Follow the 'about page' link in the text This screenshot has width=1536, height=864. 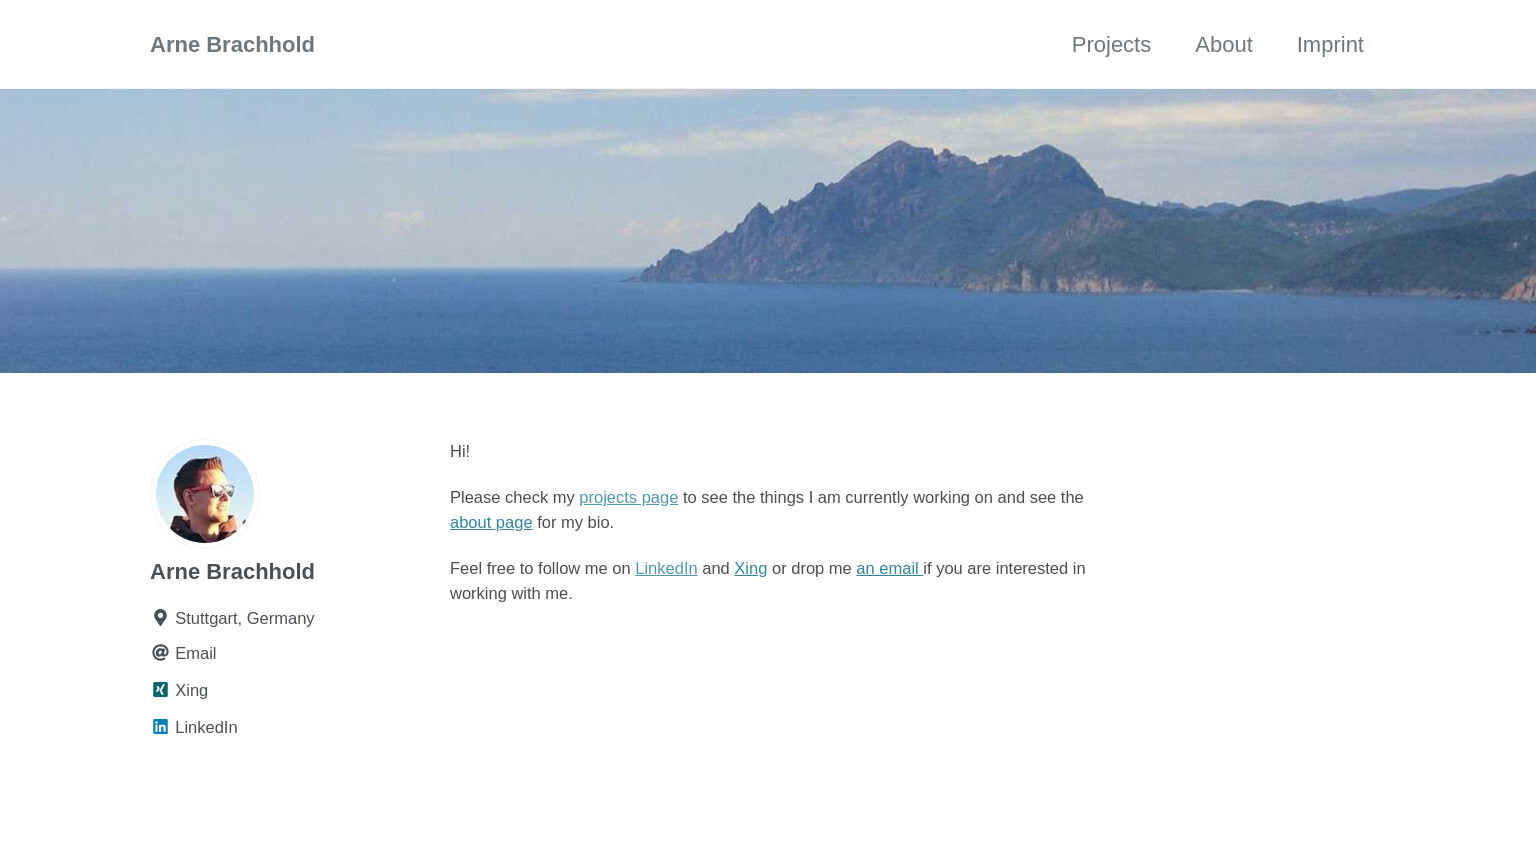point(491,522)
